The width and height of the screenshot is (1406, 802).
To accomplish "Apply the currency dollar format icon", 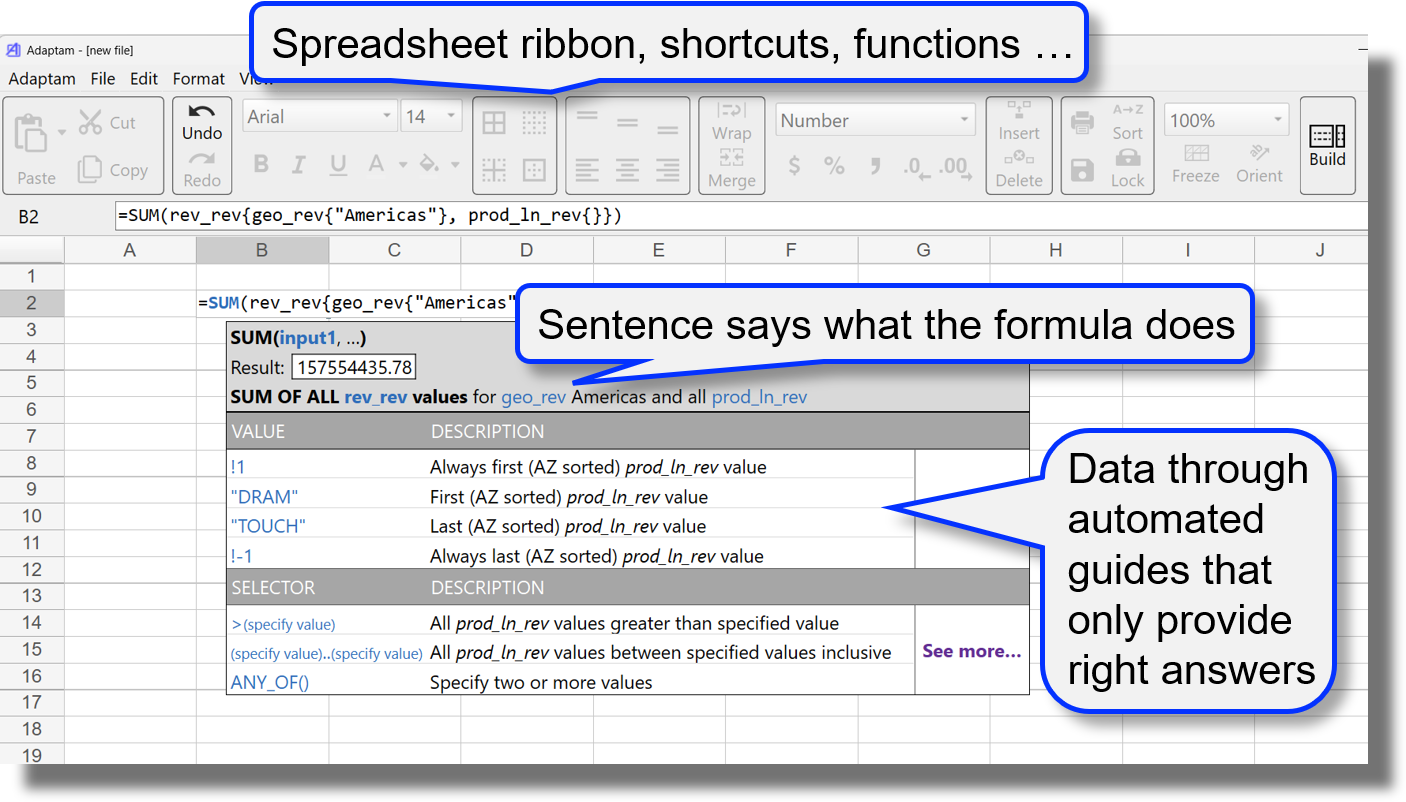I will click(x=793, y=167).
